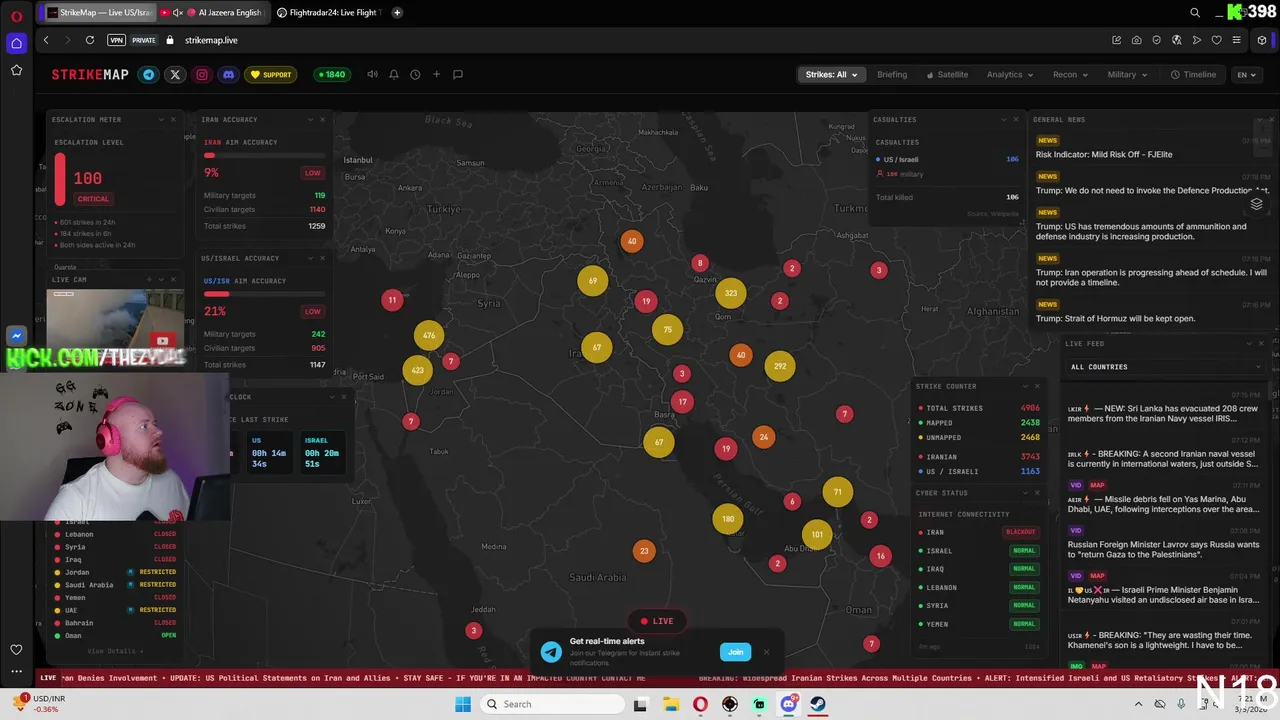Viewport: 1280px width, 720px height.
Task: Click the LIVE indicator button
Action: (x=656, y=621)
